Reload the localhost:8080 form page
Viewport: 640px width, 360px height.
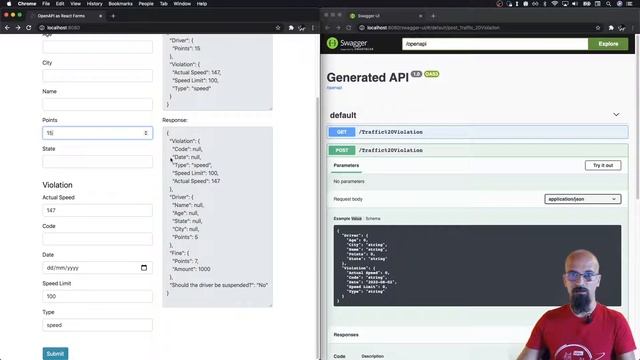29,28
